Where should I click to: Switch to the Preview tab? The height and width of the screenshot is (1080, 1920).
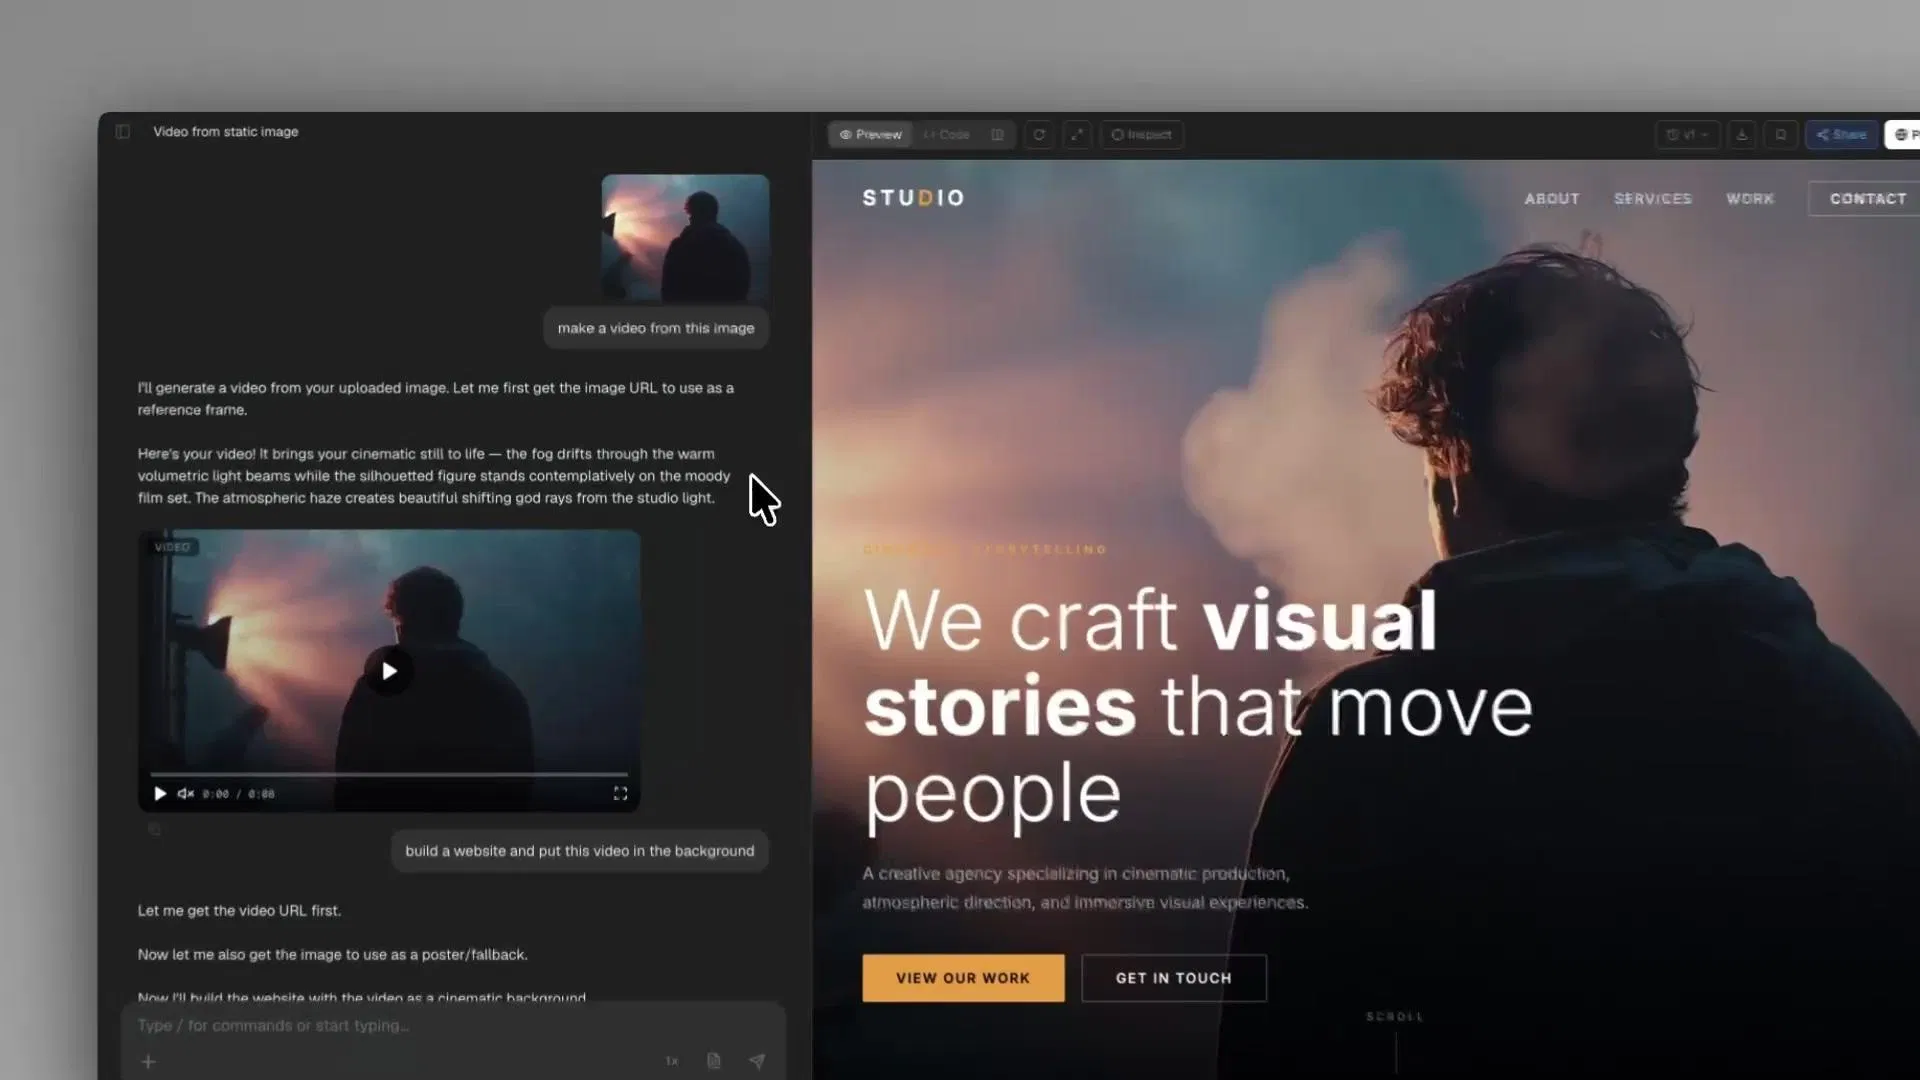[x=871, y=135]
